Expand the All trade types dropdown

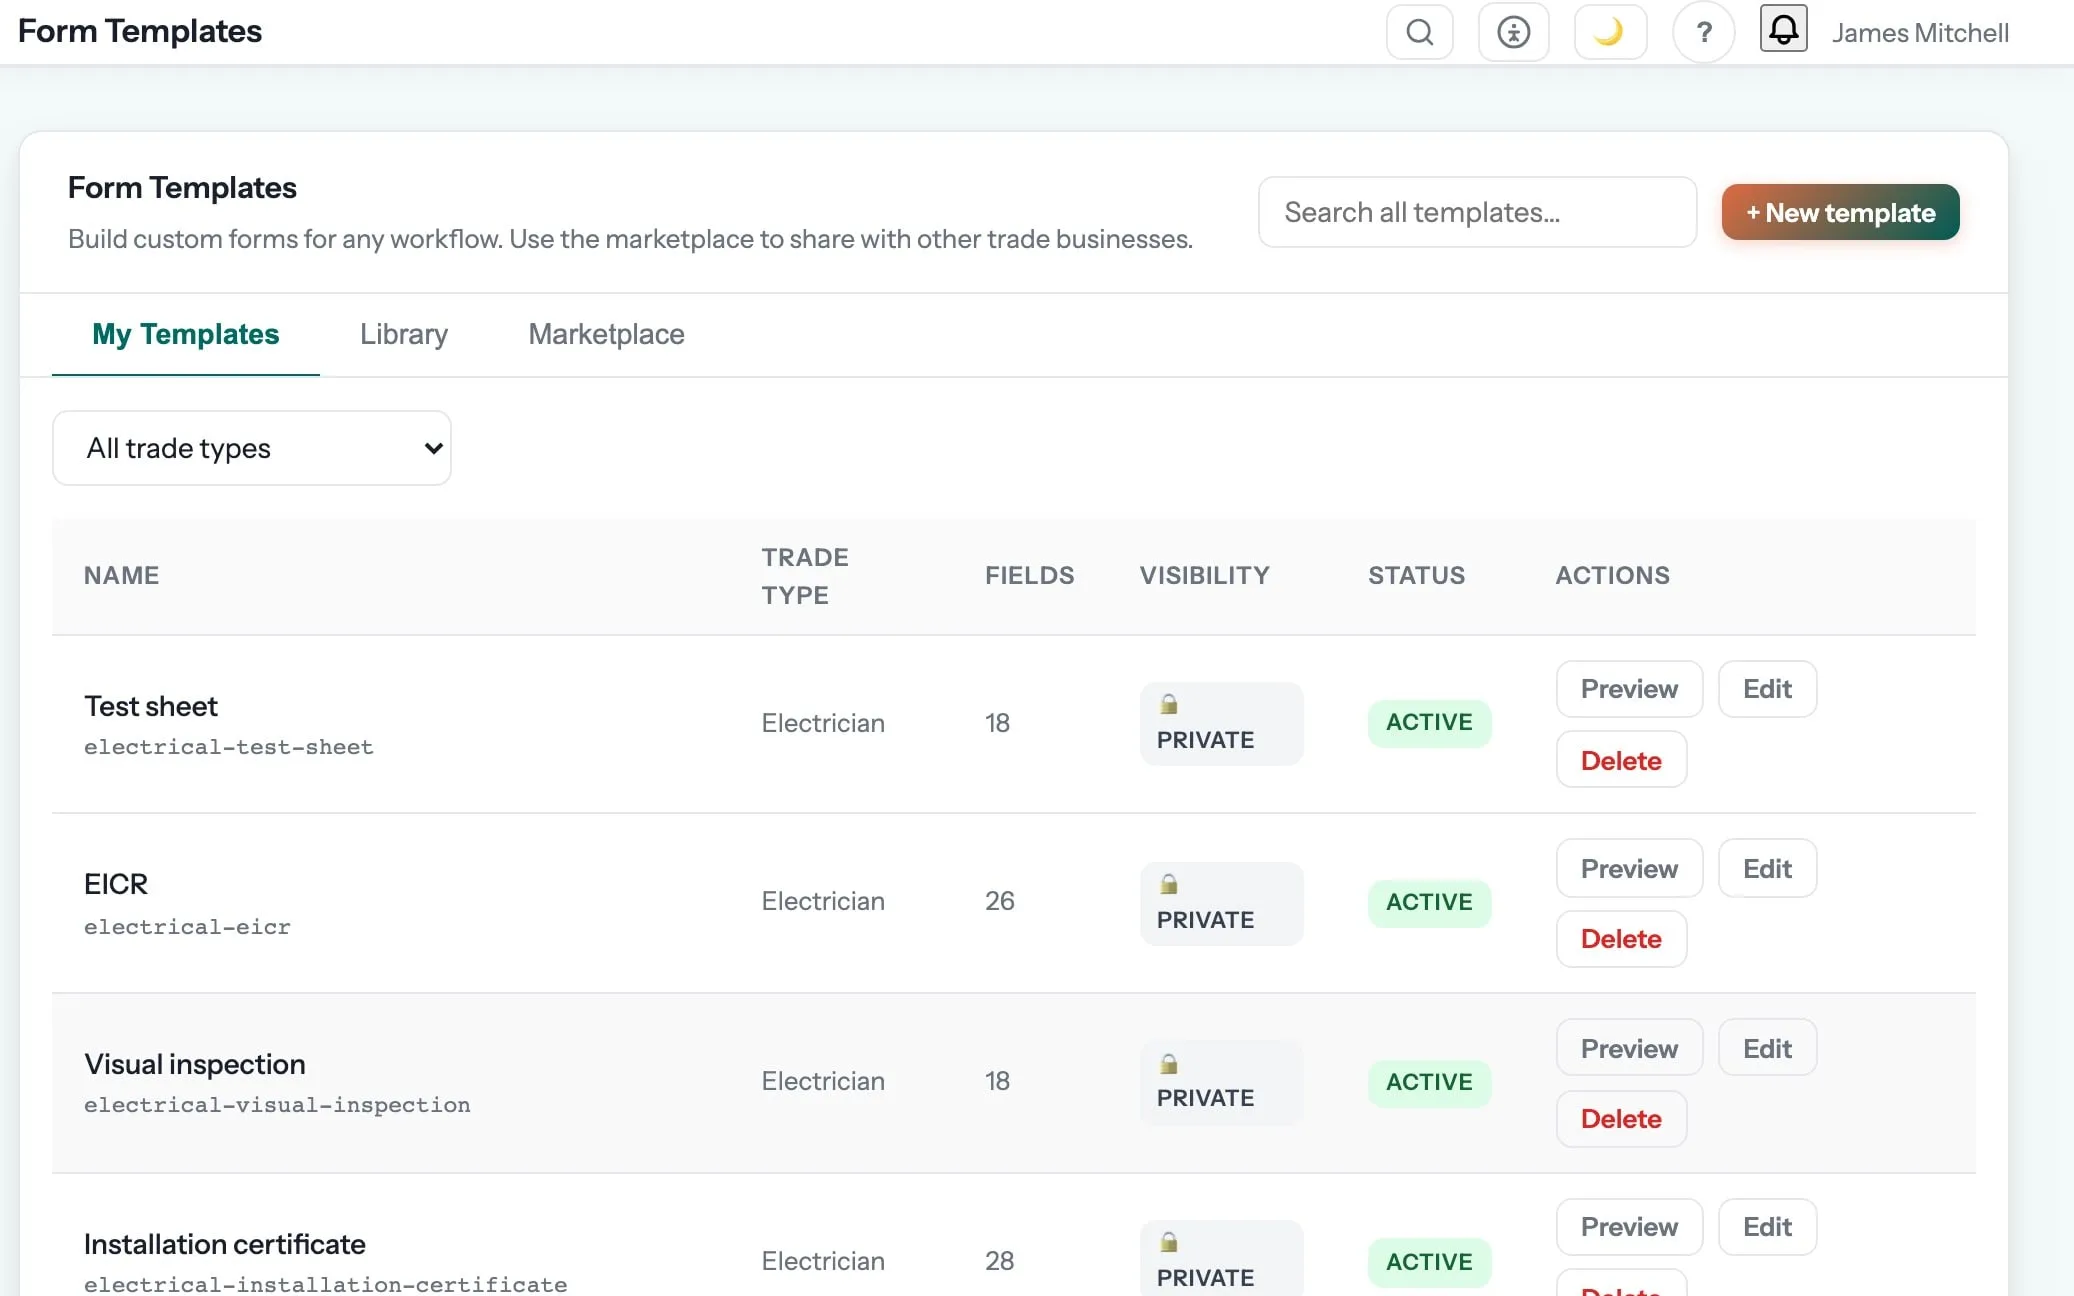[x=252, y=448]
